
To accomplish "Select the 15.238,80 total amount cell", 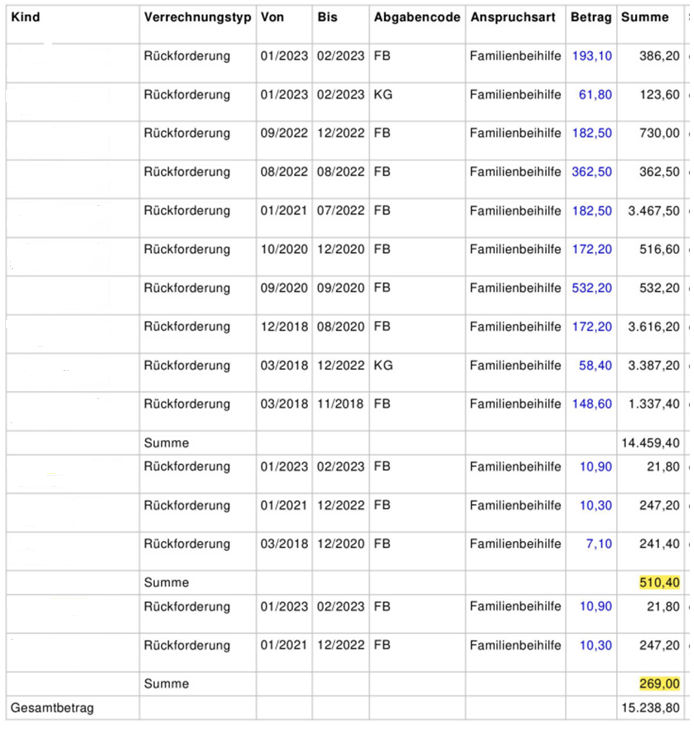I will pos(650,708).
